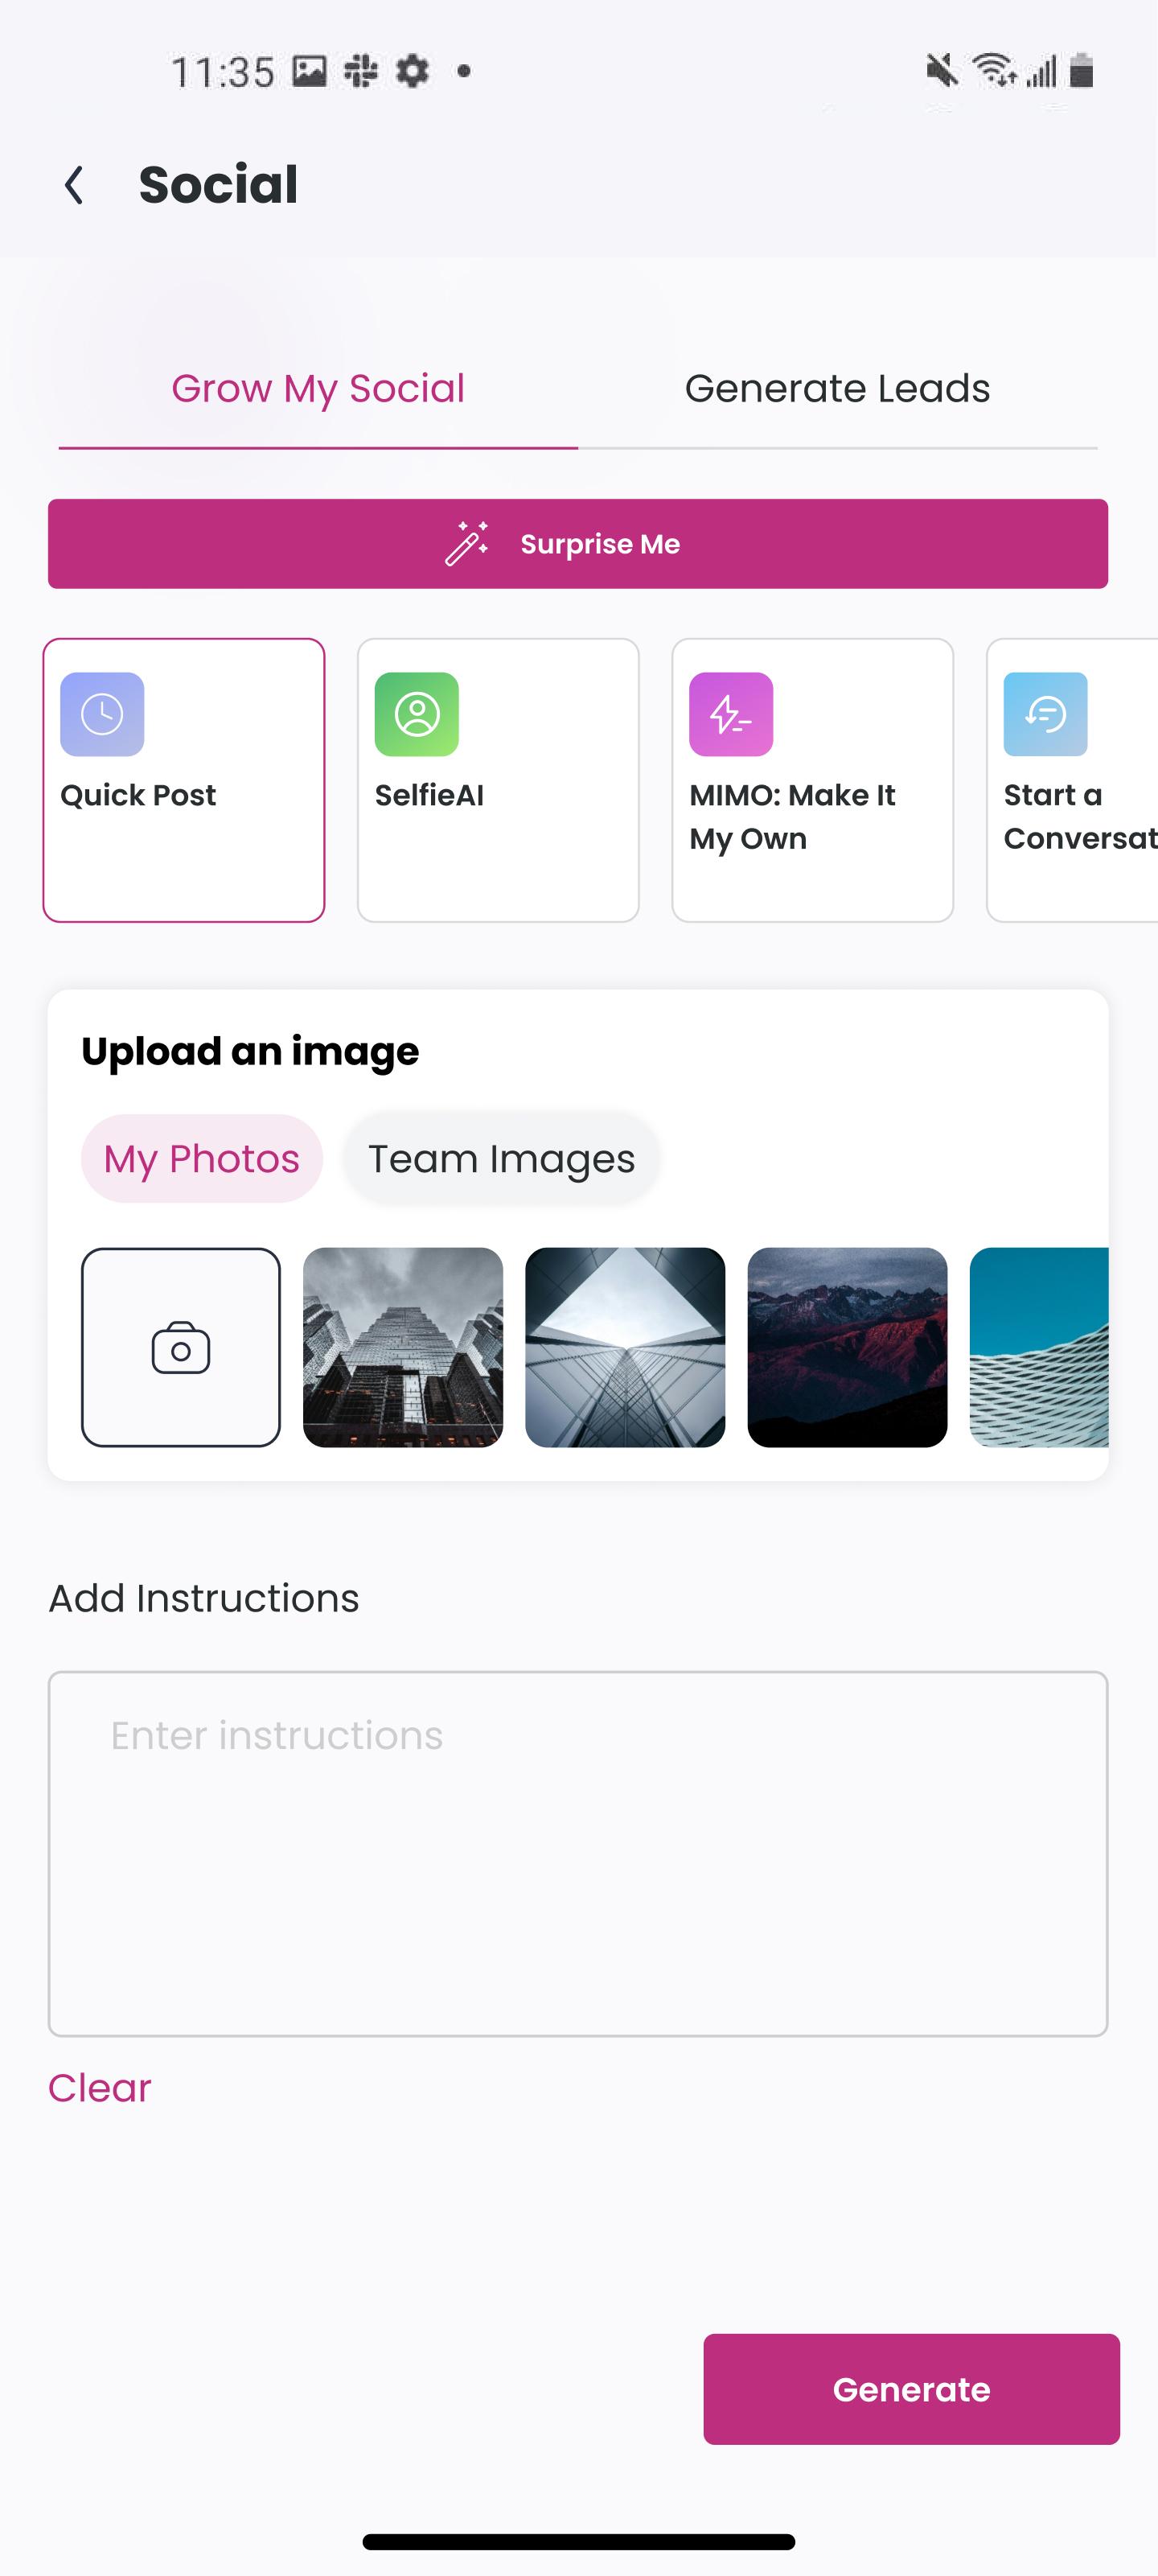The height and width of the screenshot is (2576, 1158).
Task: Tap the magic wand icon on Surprise Me
Action: 467,544
